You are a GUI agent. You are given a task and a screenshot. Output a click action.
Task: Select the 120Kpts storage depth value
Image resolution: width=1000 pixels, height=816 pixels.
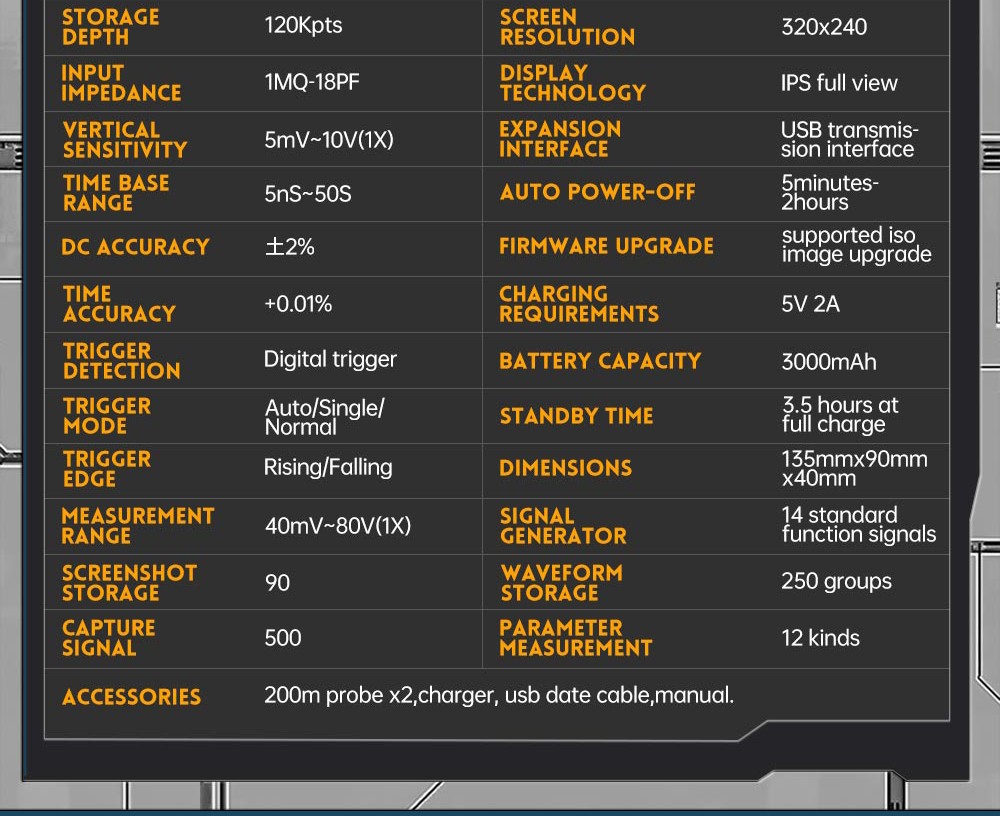(303, 26)
